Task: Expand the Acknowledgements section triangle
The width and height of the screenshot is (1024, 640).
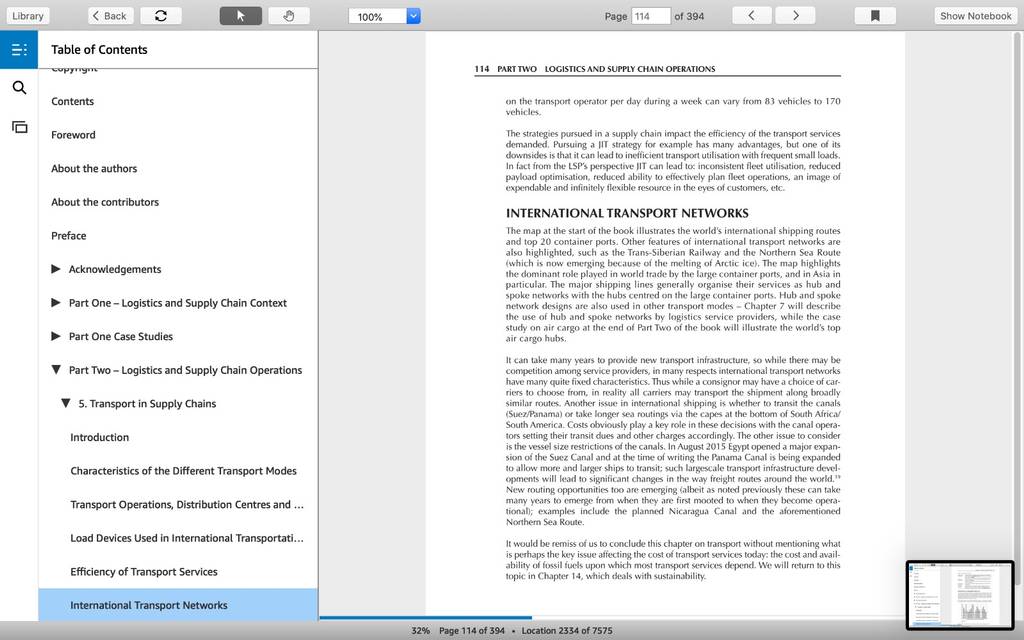Action: pos(56,269)
